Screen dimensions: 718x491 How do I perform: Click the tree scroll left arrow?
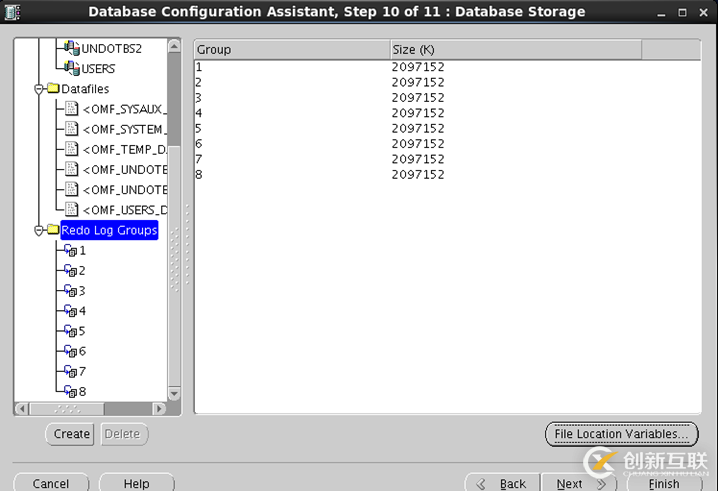pos(22,408)
